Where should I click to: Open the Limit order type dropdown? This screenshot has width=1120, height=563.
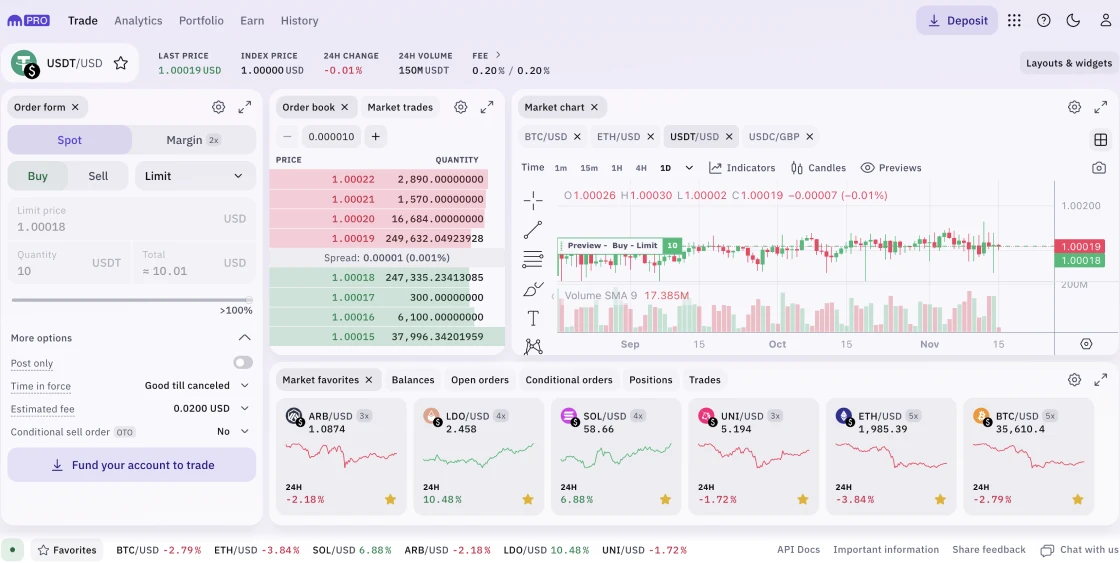pos(195,176)
